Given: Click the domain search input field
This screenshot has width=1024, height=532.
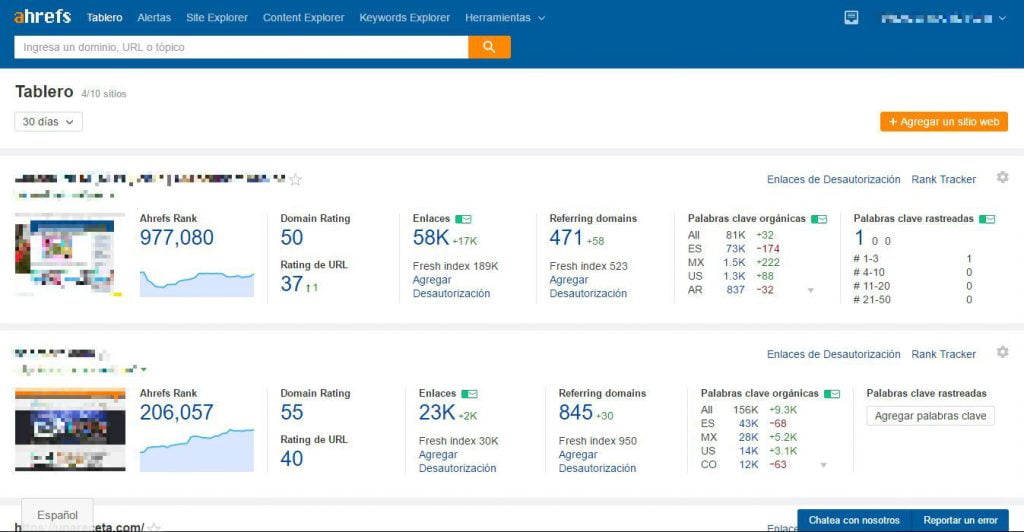Looking at the screenshot, I should 241,47.
